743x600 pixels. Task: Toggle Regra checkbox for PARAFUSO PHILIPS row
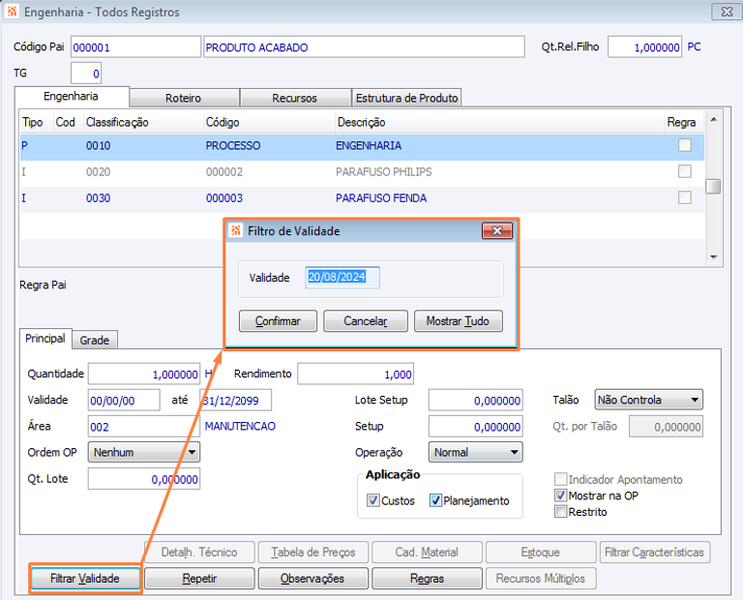coord(684,171)
